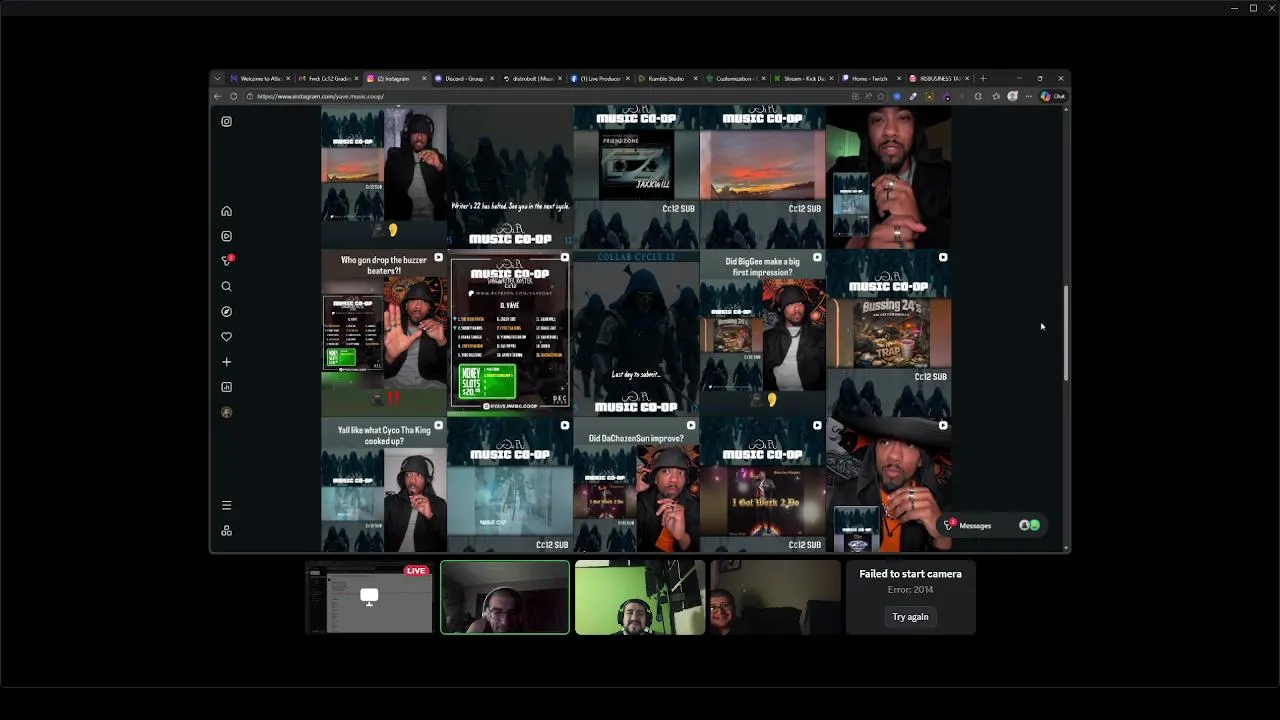Switch to the Live Producer tab

(600, 78)
